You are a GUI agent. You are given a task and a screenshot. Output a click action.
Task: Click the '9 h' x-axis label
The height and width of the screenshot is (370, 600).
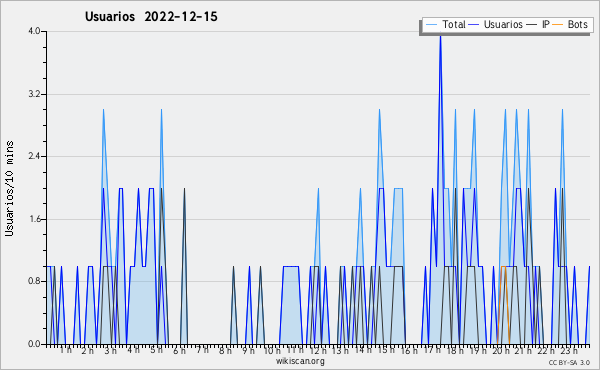(248, 350)
